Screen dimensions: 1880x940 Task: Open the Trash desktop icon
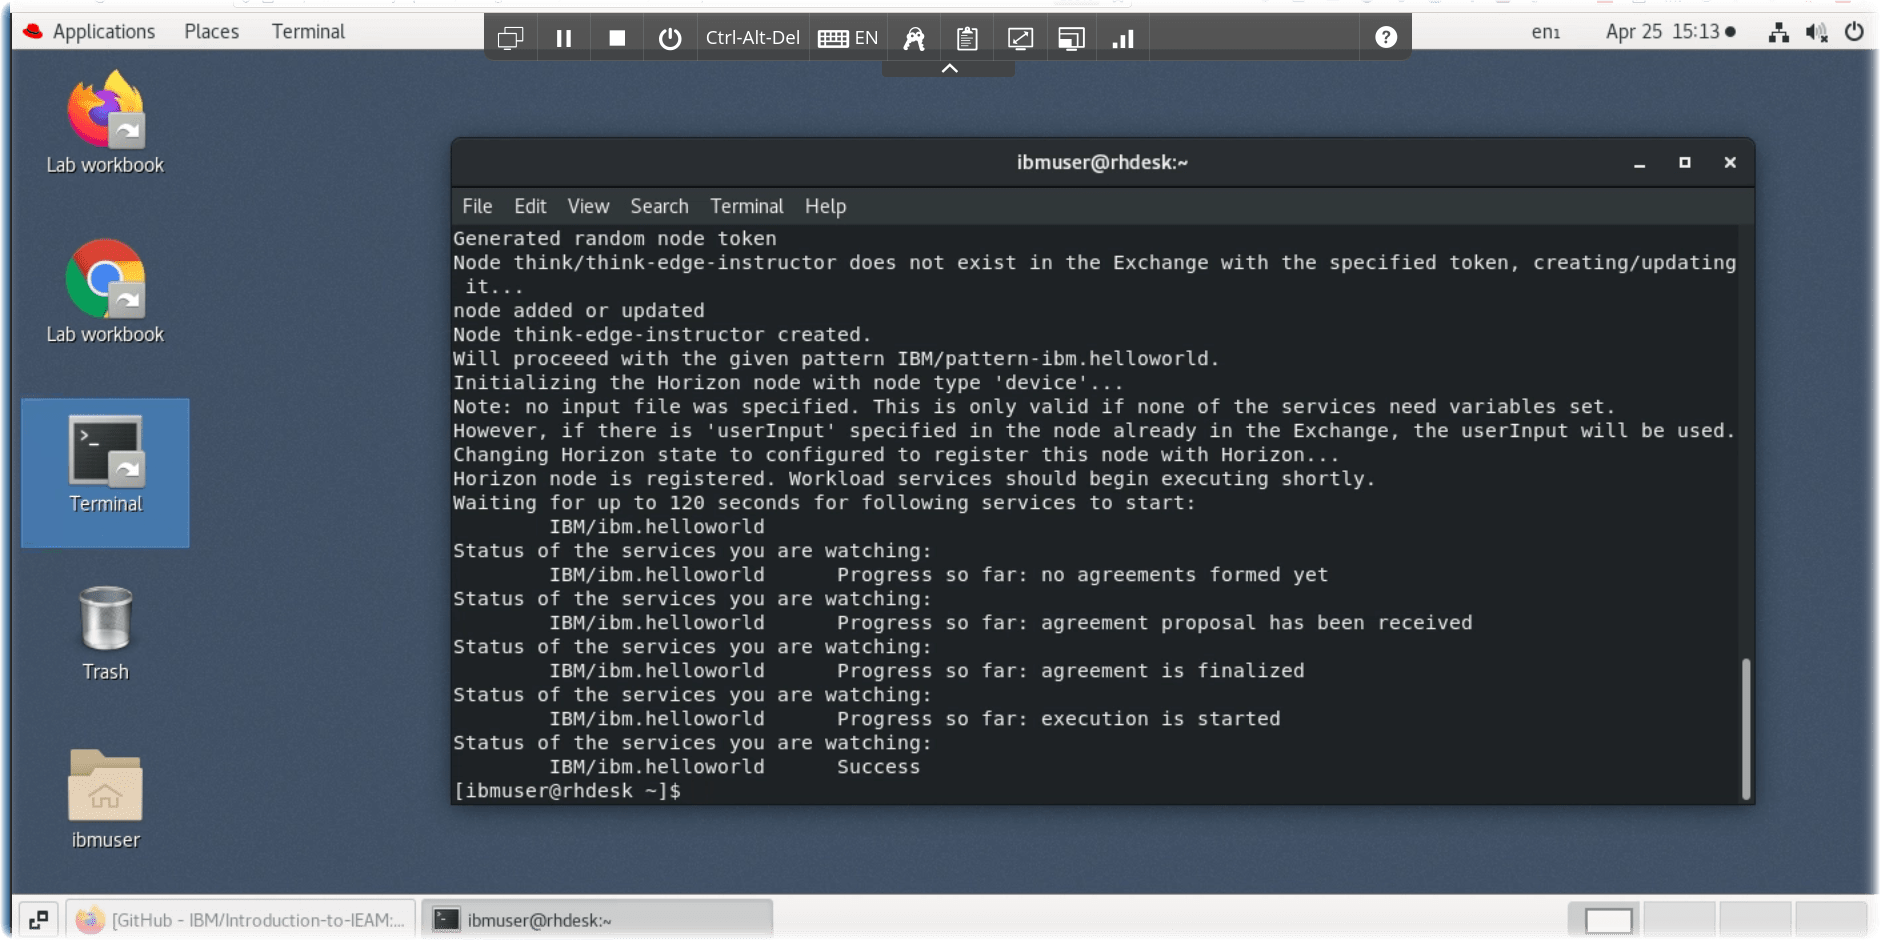pyautogui.click(x=105, y=633)
